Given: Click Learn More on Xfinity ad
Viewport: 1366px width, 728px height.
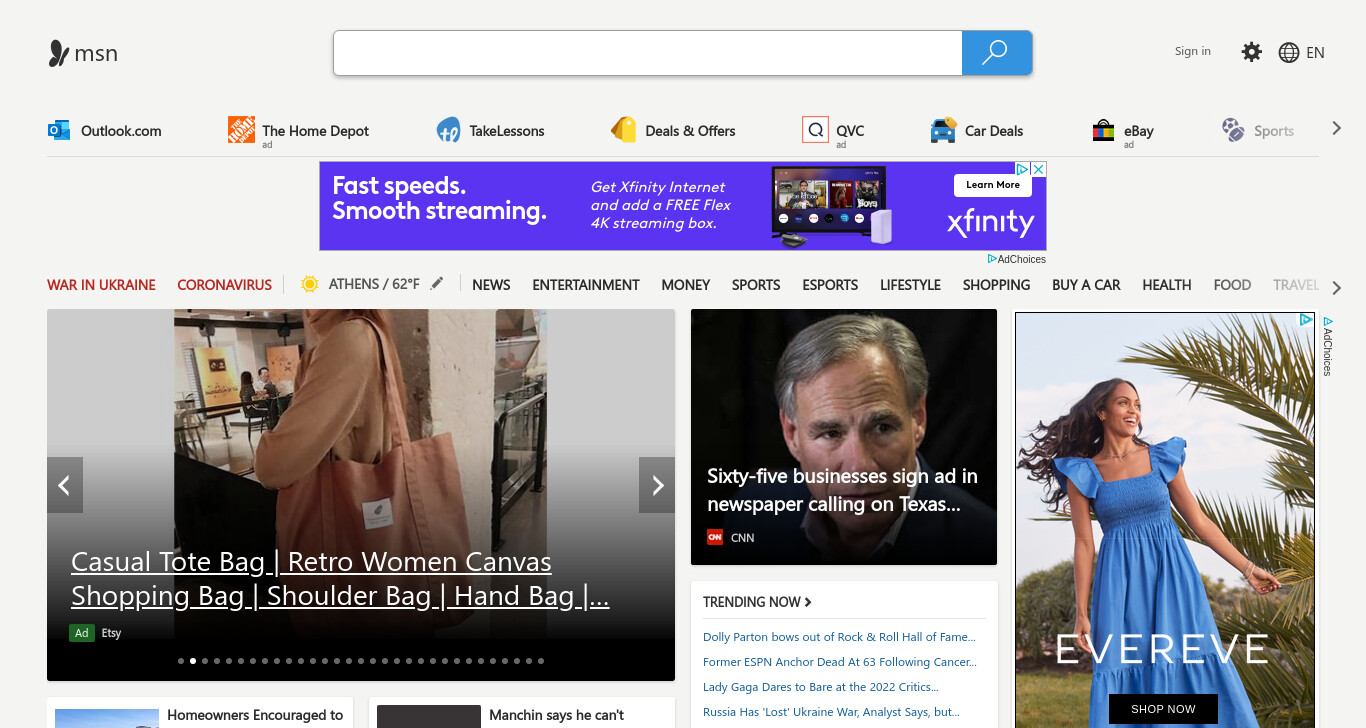Looking at the screenshot, I should click(993, 184).
